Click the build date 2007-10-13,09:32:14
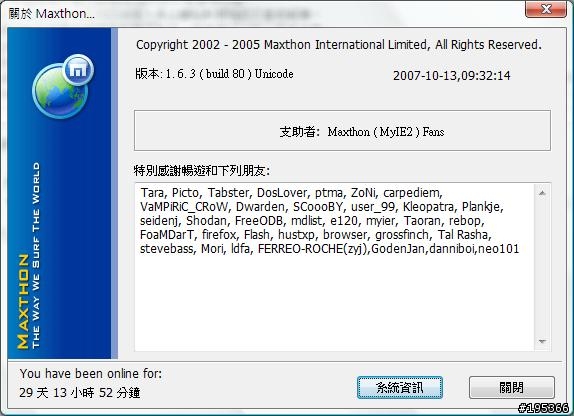This screenshot has height=416, width=574. [451, 76]
